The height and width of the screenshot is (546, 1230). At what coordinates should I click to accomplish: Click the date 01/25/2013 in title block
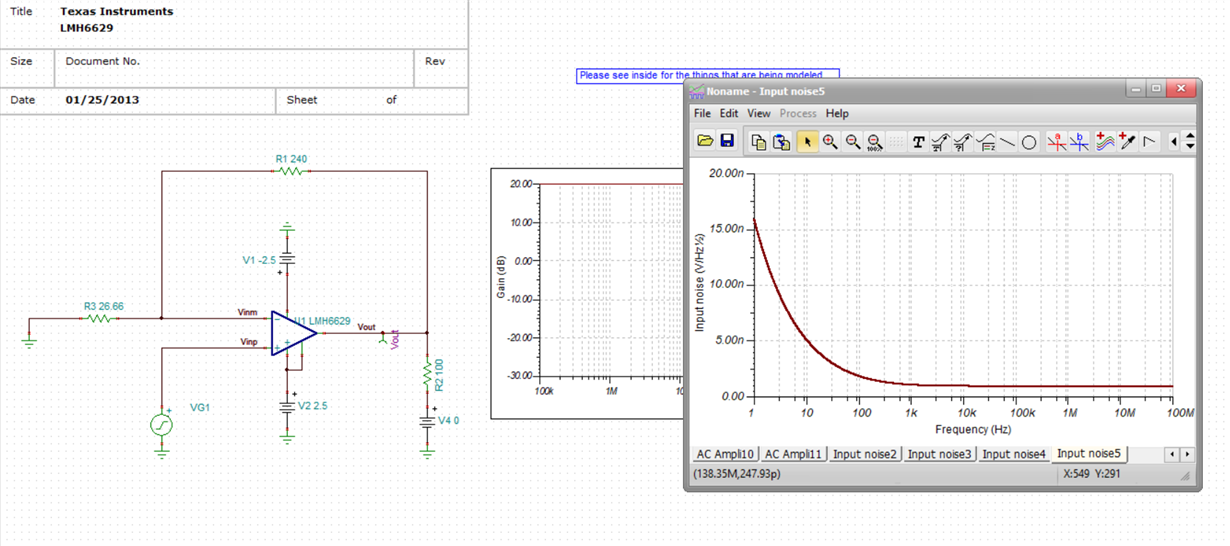click(x=102, y=100)
